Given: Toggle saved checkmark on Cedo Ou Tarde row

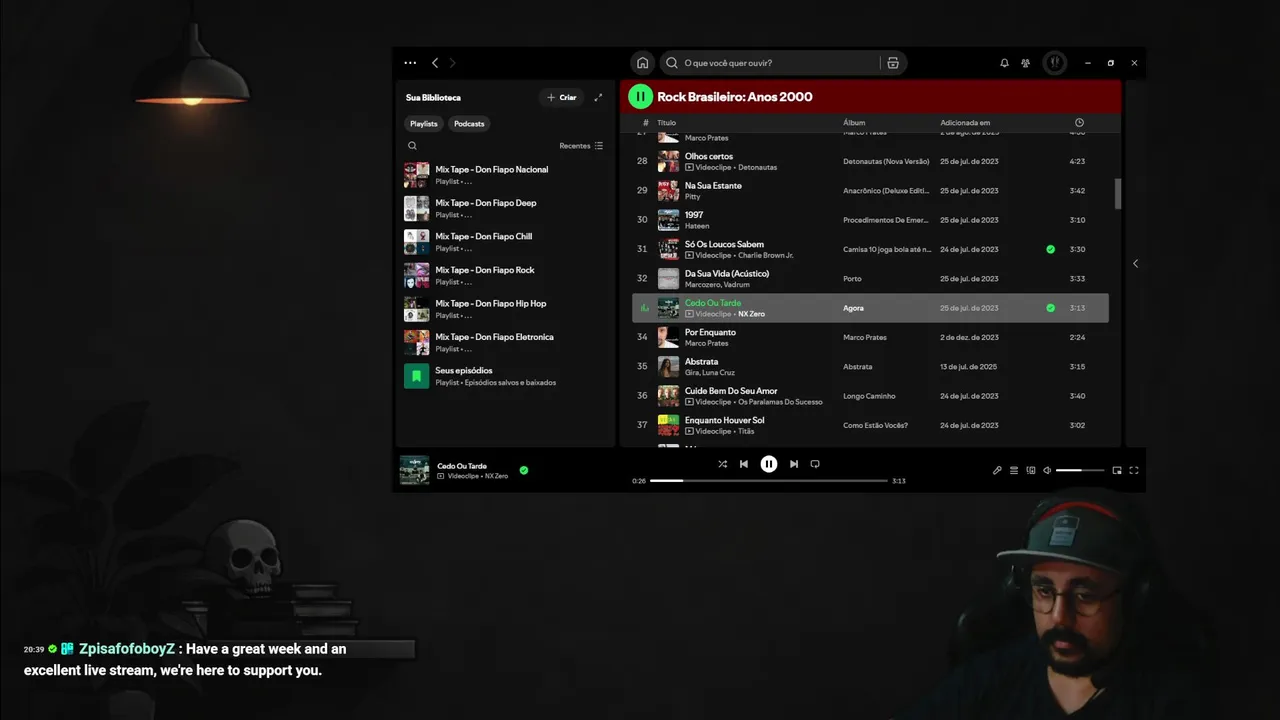Looking at the screenshot, I should pyautogui.click(x=1050, y=308).
